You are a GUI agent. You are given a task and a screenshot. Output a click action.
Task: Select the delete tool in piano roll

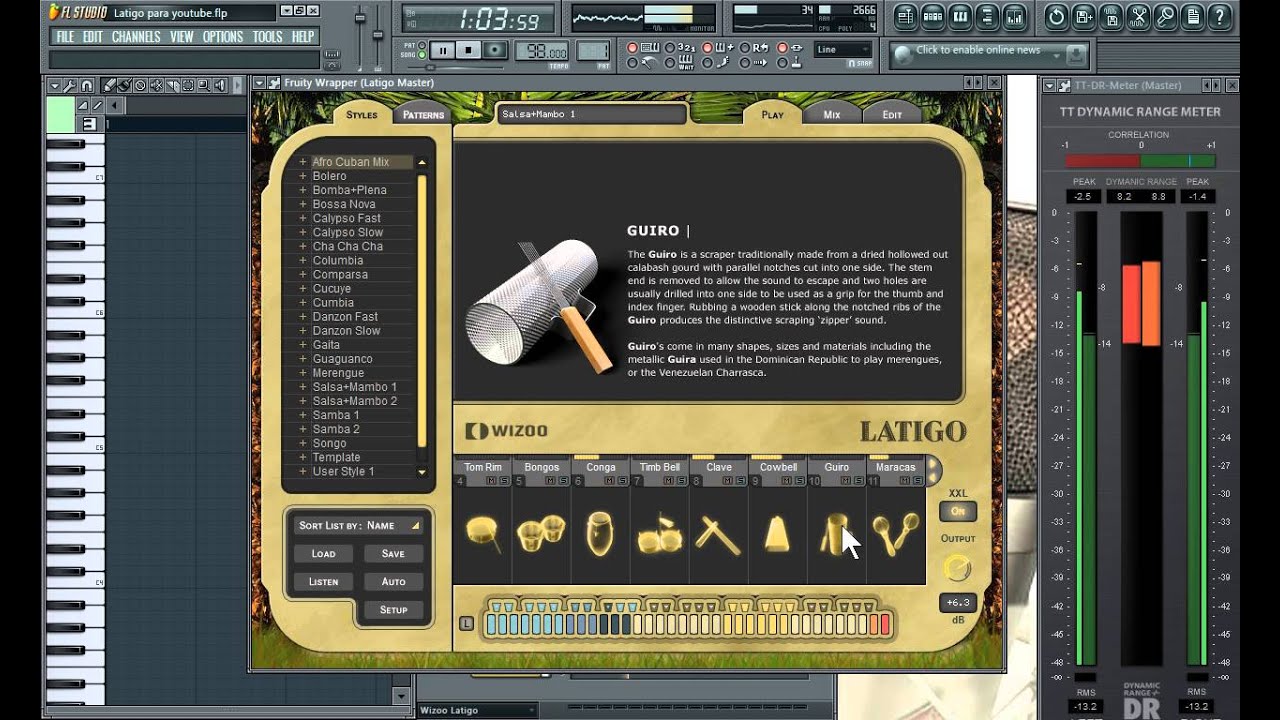coord(140,86)
